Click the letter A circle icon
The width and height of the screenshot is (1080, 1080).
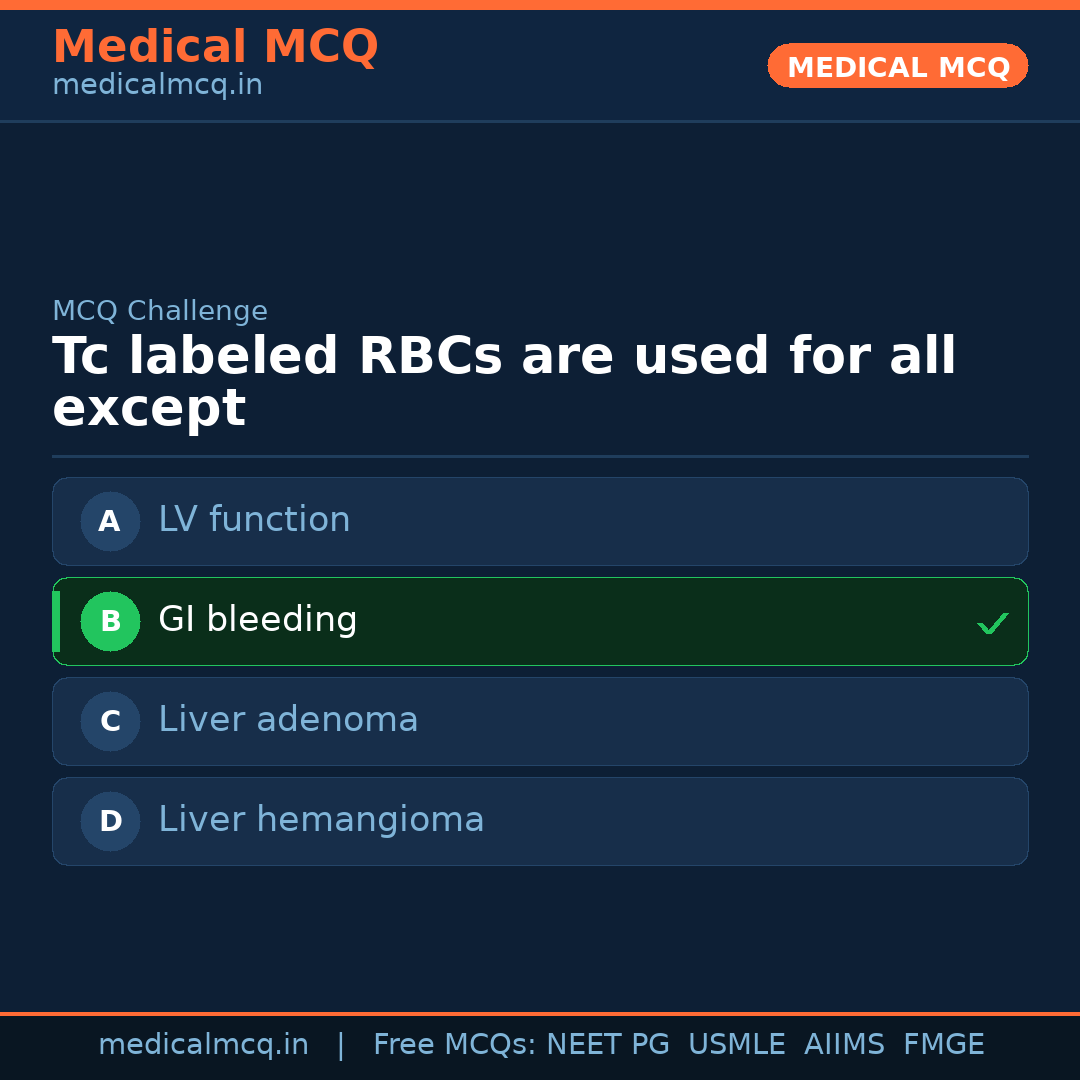(x=110, y=521)
